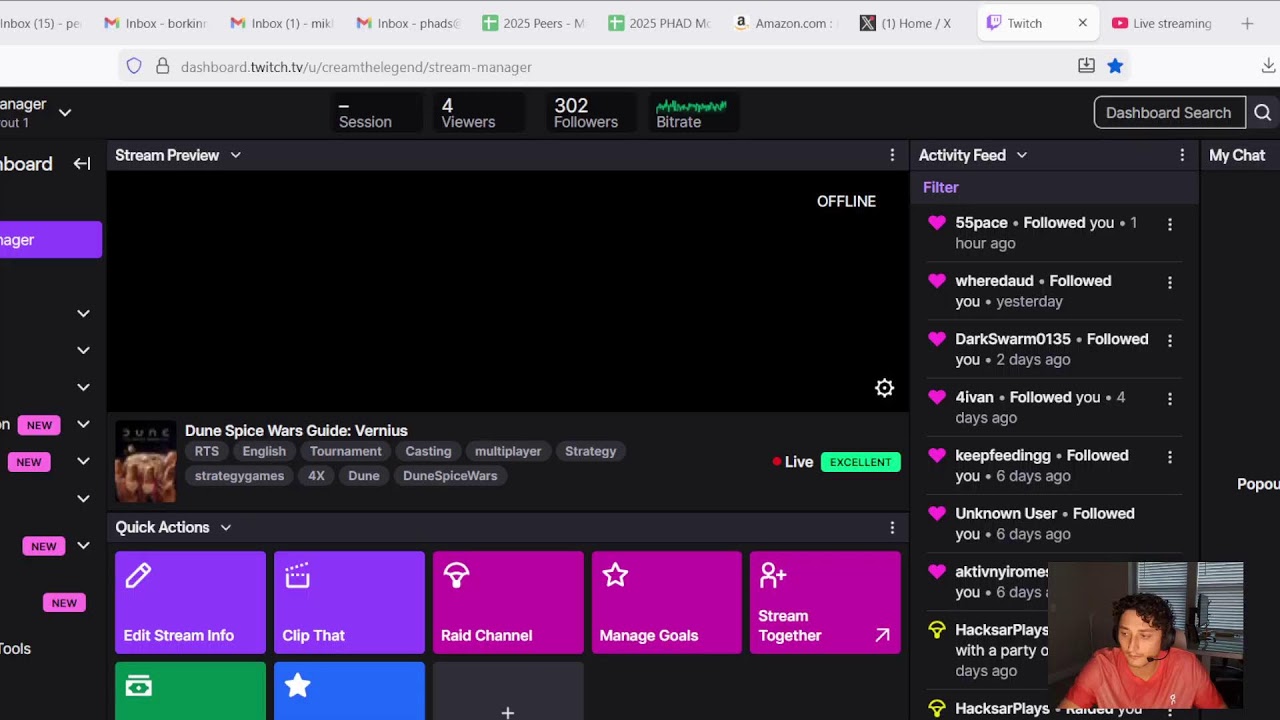Open Quick Actions panel options (three dots)
The width and height of the screenshot is (1280, 720).
click(x=892, y=527)
